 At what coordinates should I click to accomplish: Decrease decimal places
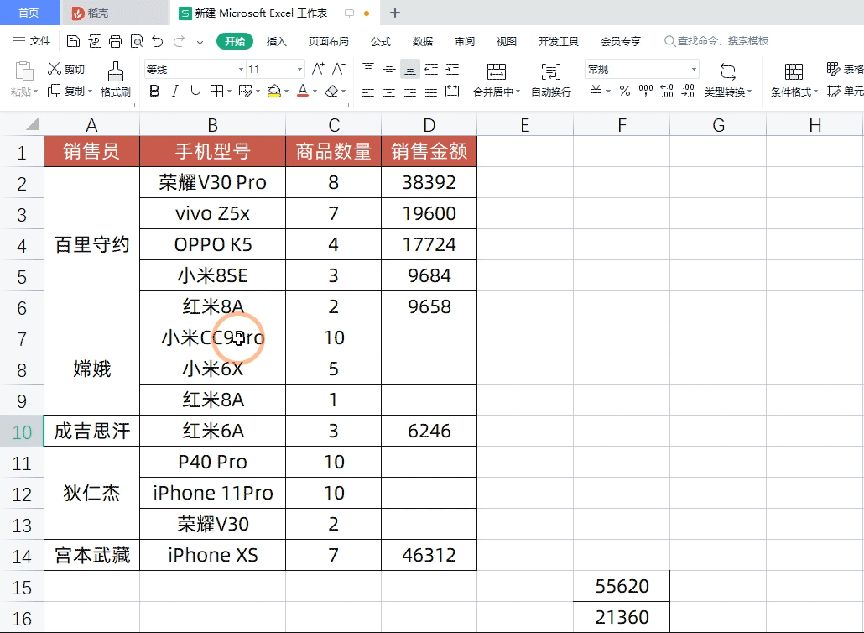coord(688,91)
